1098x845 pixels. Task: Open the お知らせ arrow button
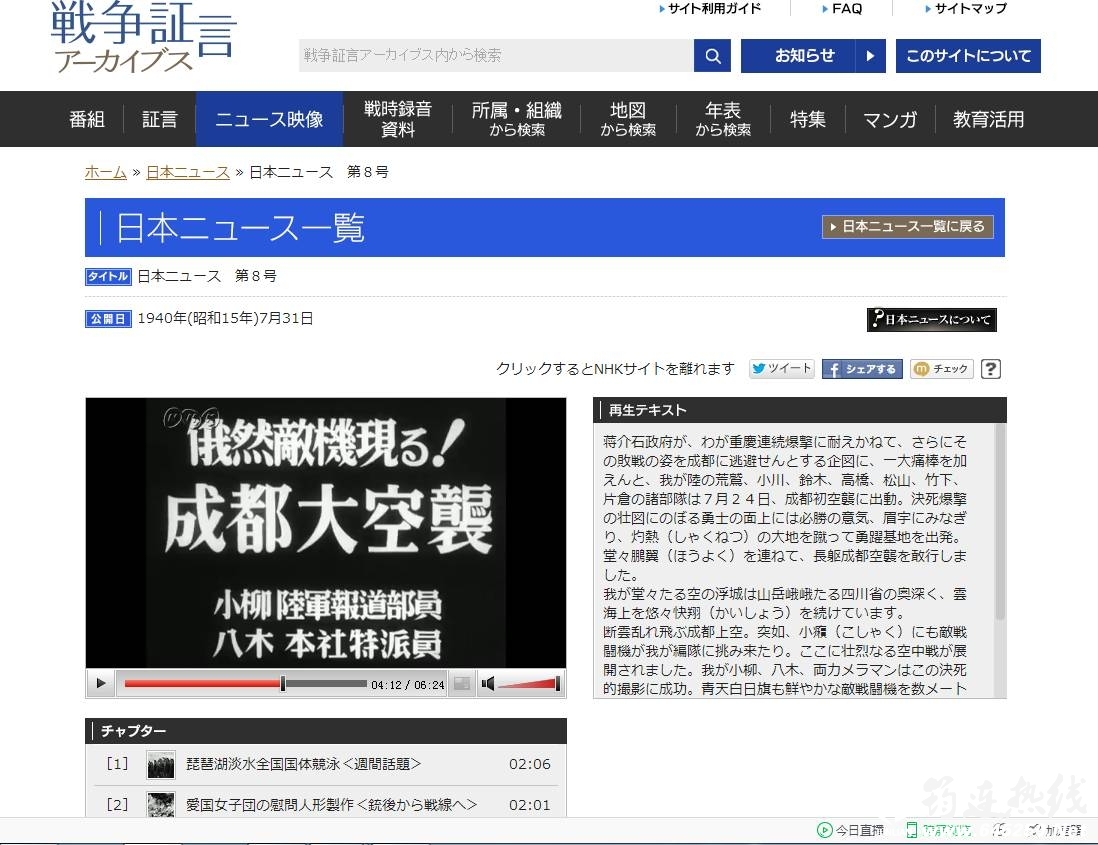pos(870,56)
